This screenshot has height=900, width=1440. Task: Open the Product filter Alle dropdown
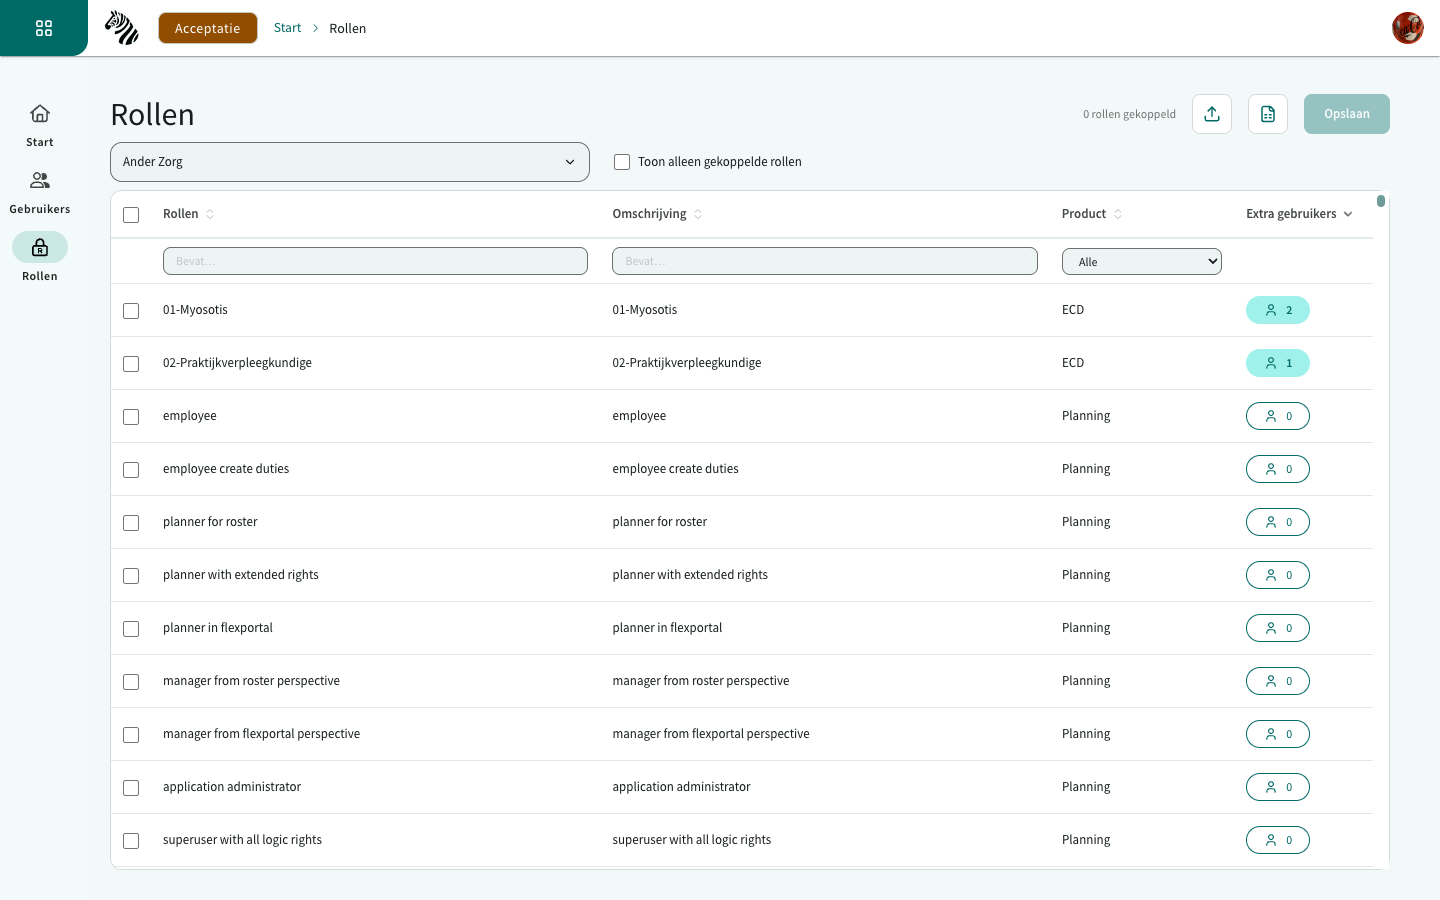1142,261
